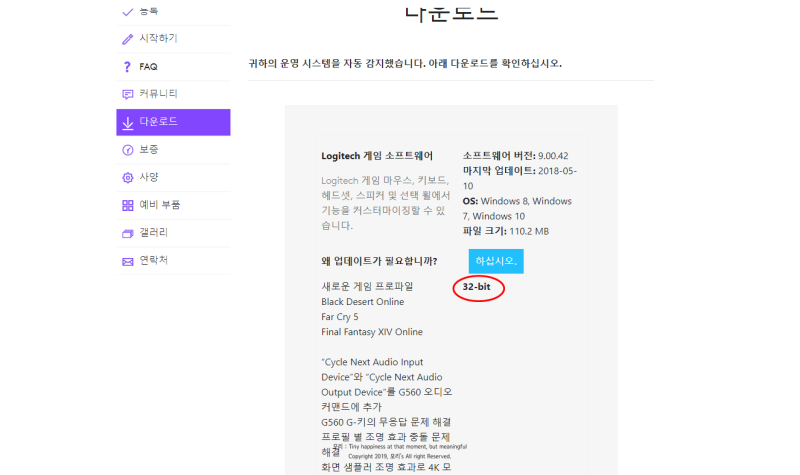This screenshot has height=475, width=800.
Task: Click the chat bubble icon beside 커뮤니티
Action: click(128, 94)
